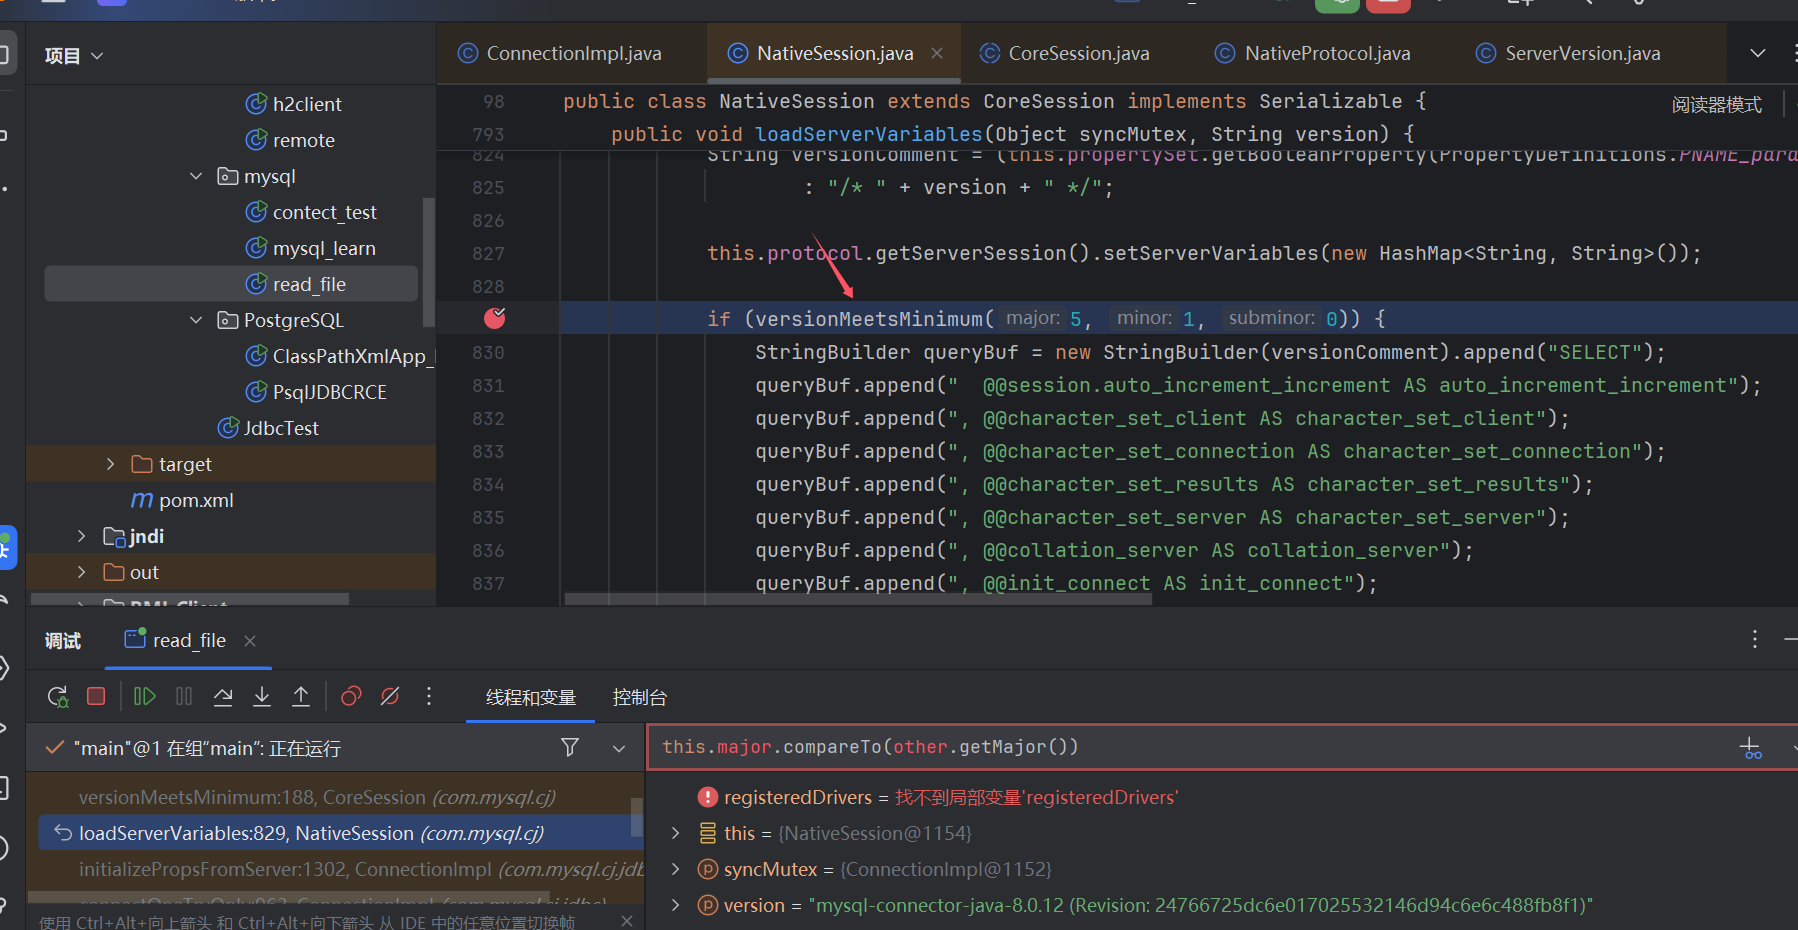This screenshot has height=930, width=1798.
Task: Open the pom.xml file
Action: point(182,500)
